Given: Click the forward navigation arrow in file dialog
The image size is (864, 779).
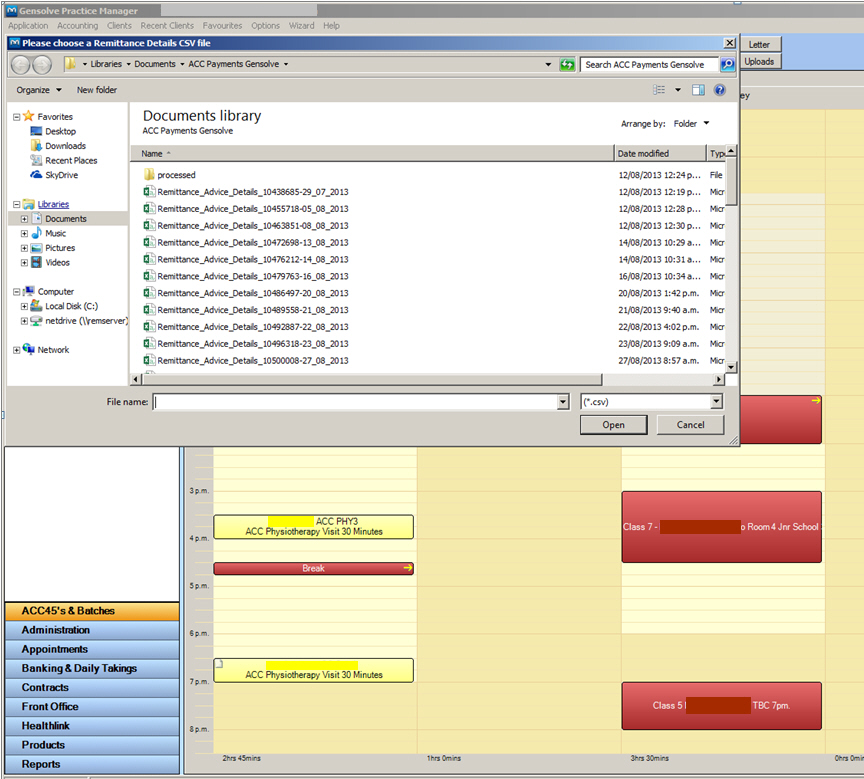Looking at the screenshot, I should click(42, 65).
